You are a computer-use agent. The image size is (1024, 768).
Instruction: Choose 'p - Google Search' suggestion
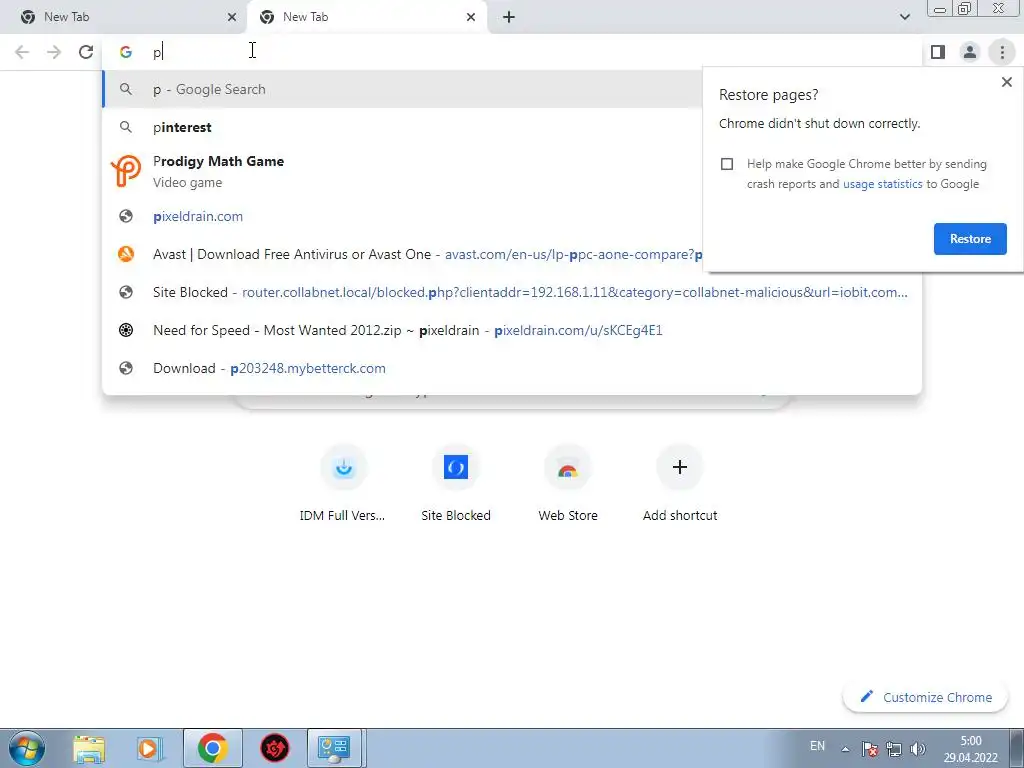402,89
